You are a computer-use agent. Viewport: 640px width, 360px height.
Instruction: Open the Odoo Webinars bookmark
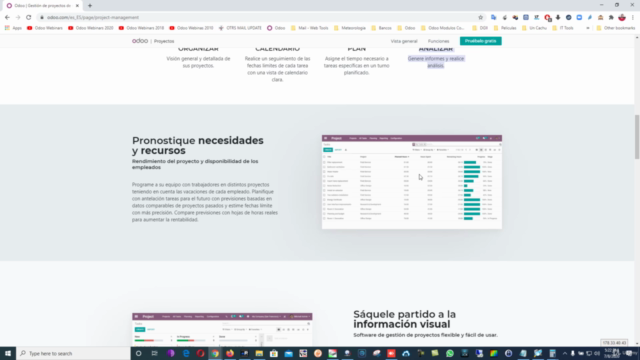pyautogui.click(x=45, y=28)
